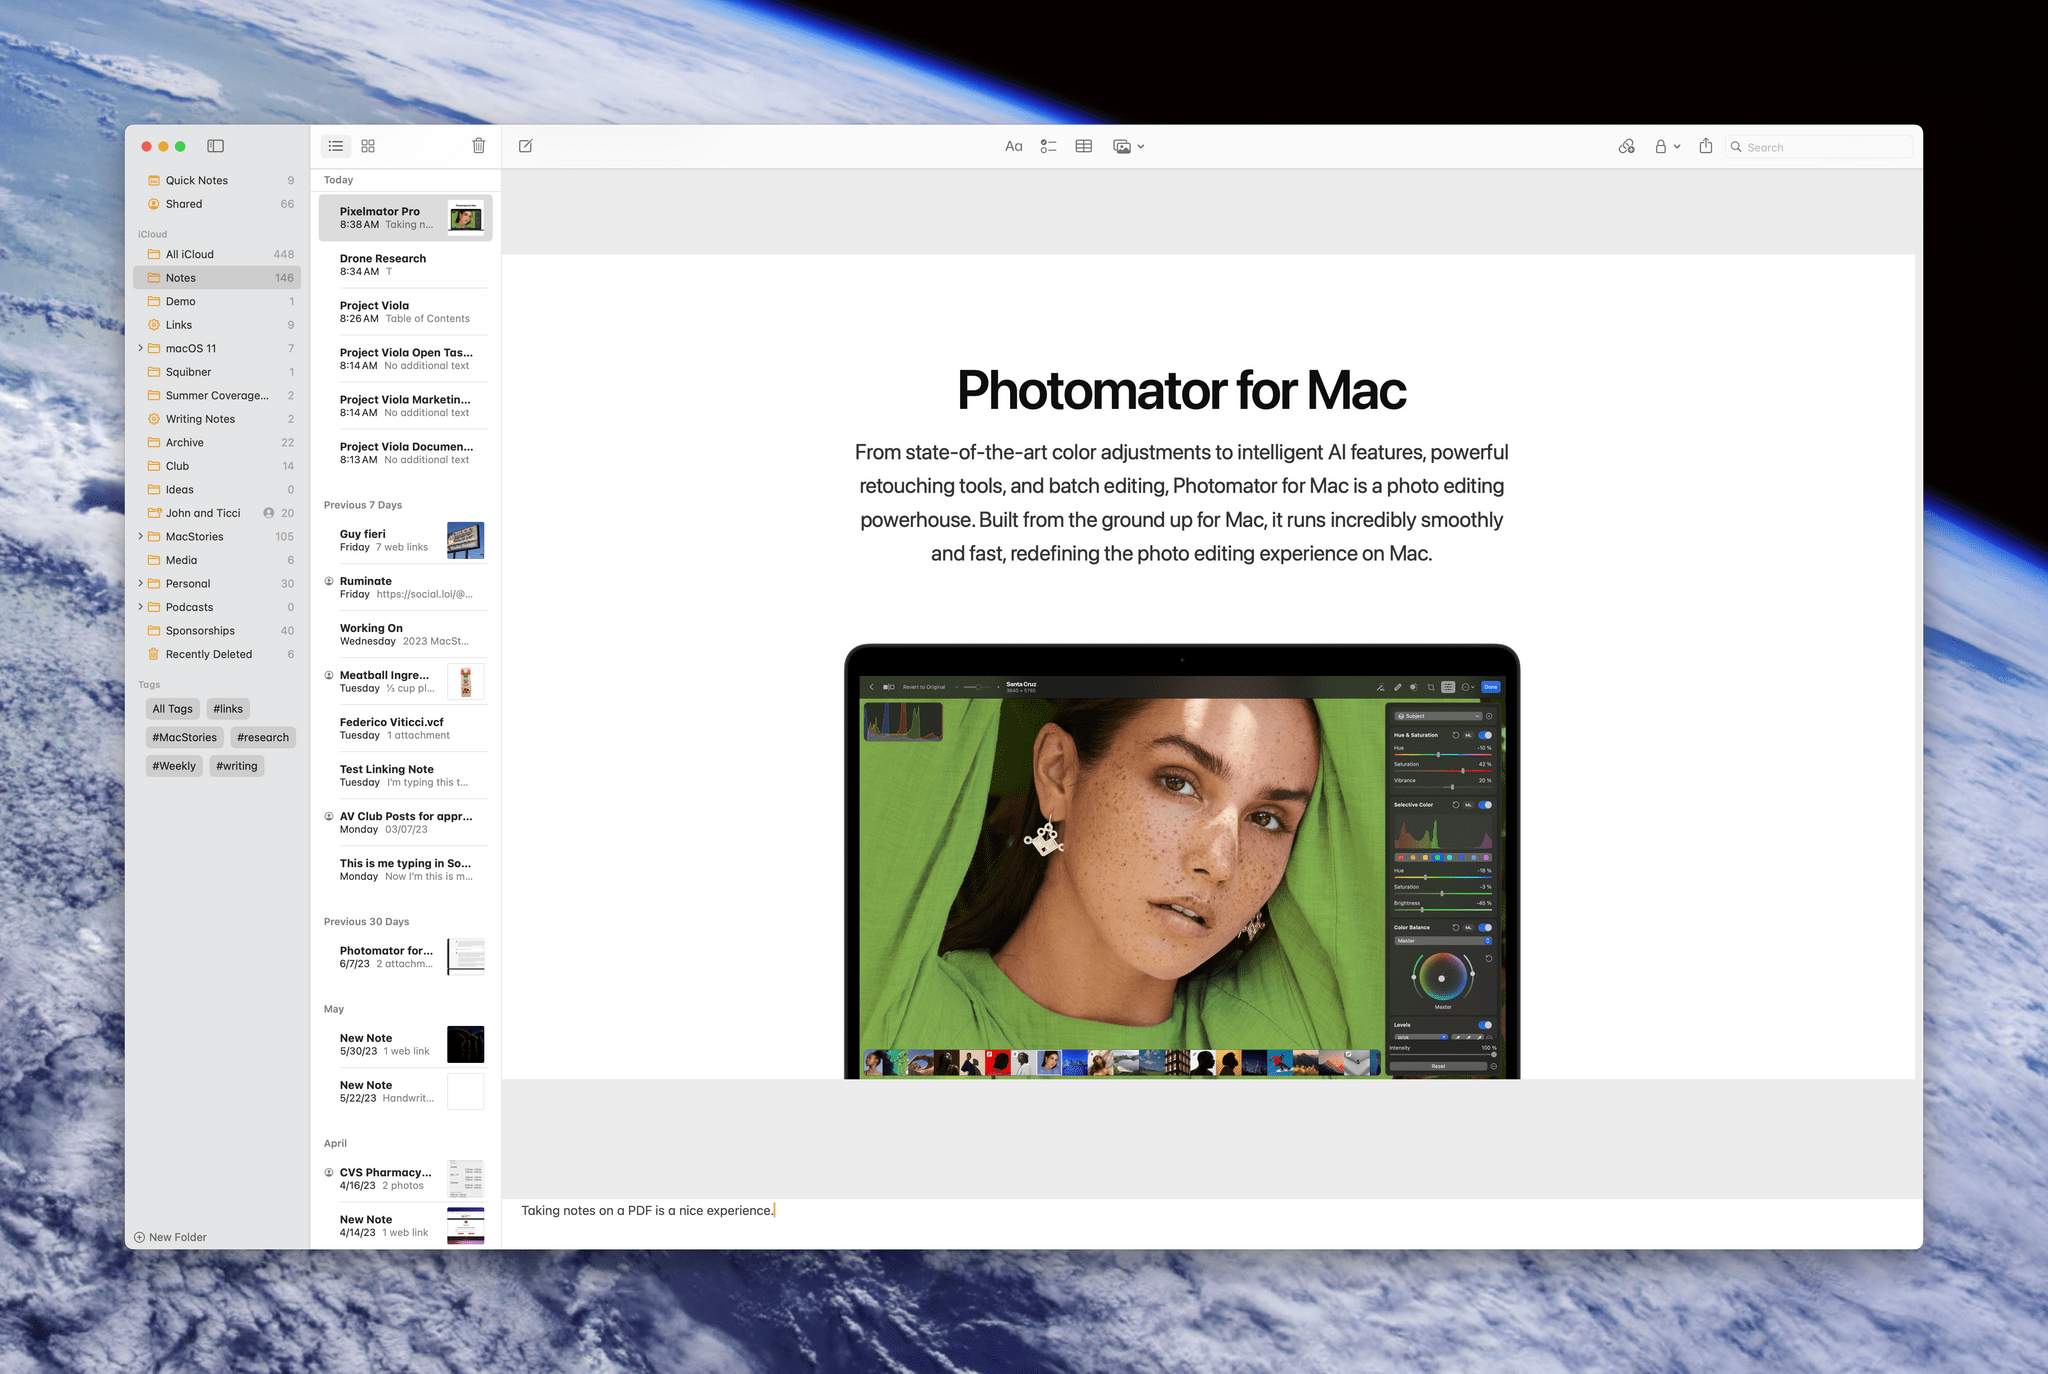Focus the Search field
Viewport: 2048px width, 1374px height.
(x=1819, y=147)
